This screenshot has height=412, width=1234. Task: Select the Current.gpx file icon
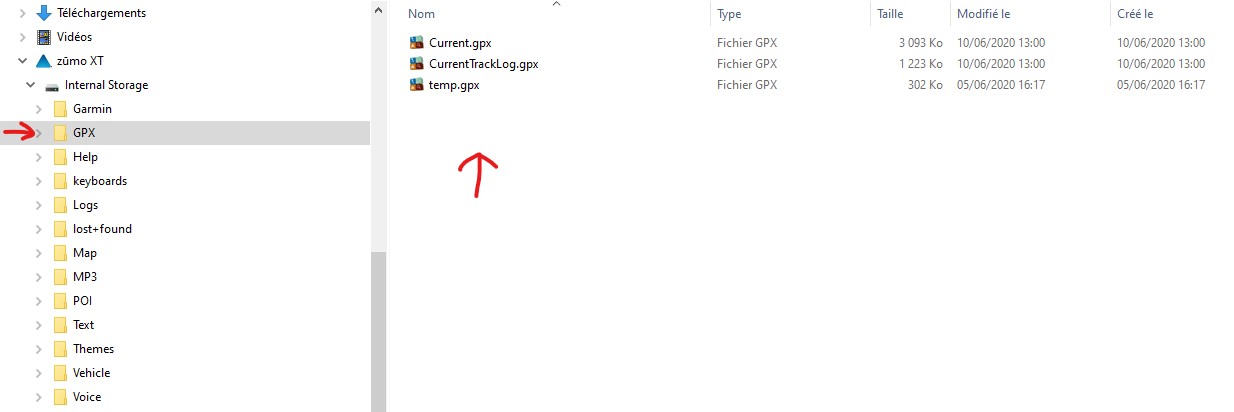(x=417, y=43)
